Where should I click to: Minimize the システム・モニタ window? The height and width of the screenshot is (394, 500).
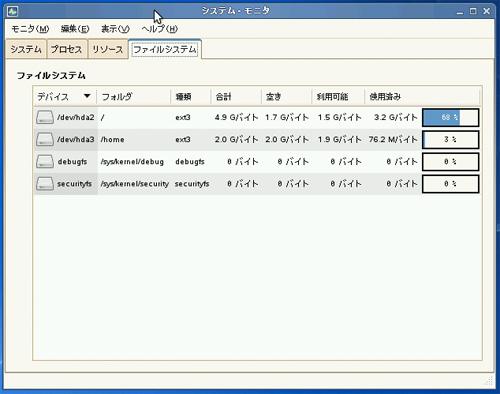460,11
